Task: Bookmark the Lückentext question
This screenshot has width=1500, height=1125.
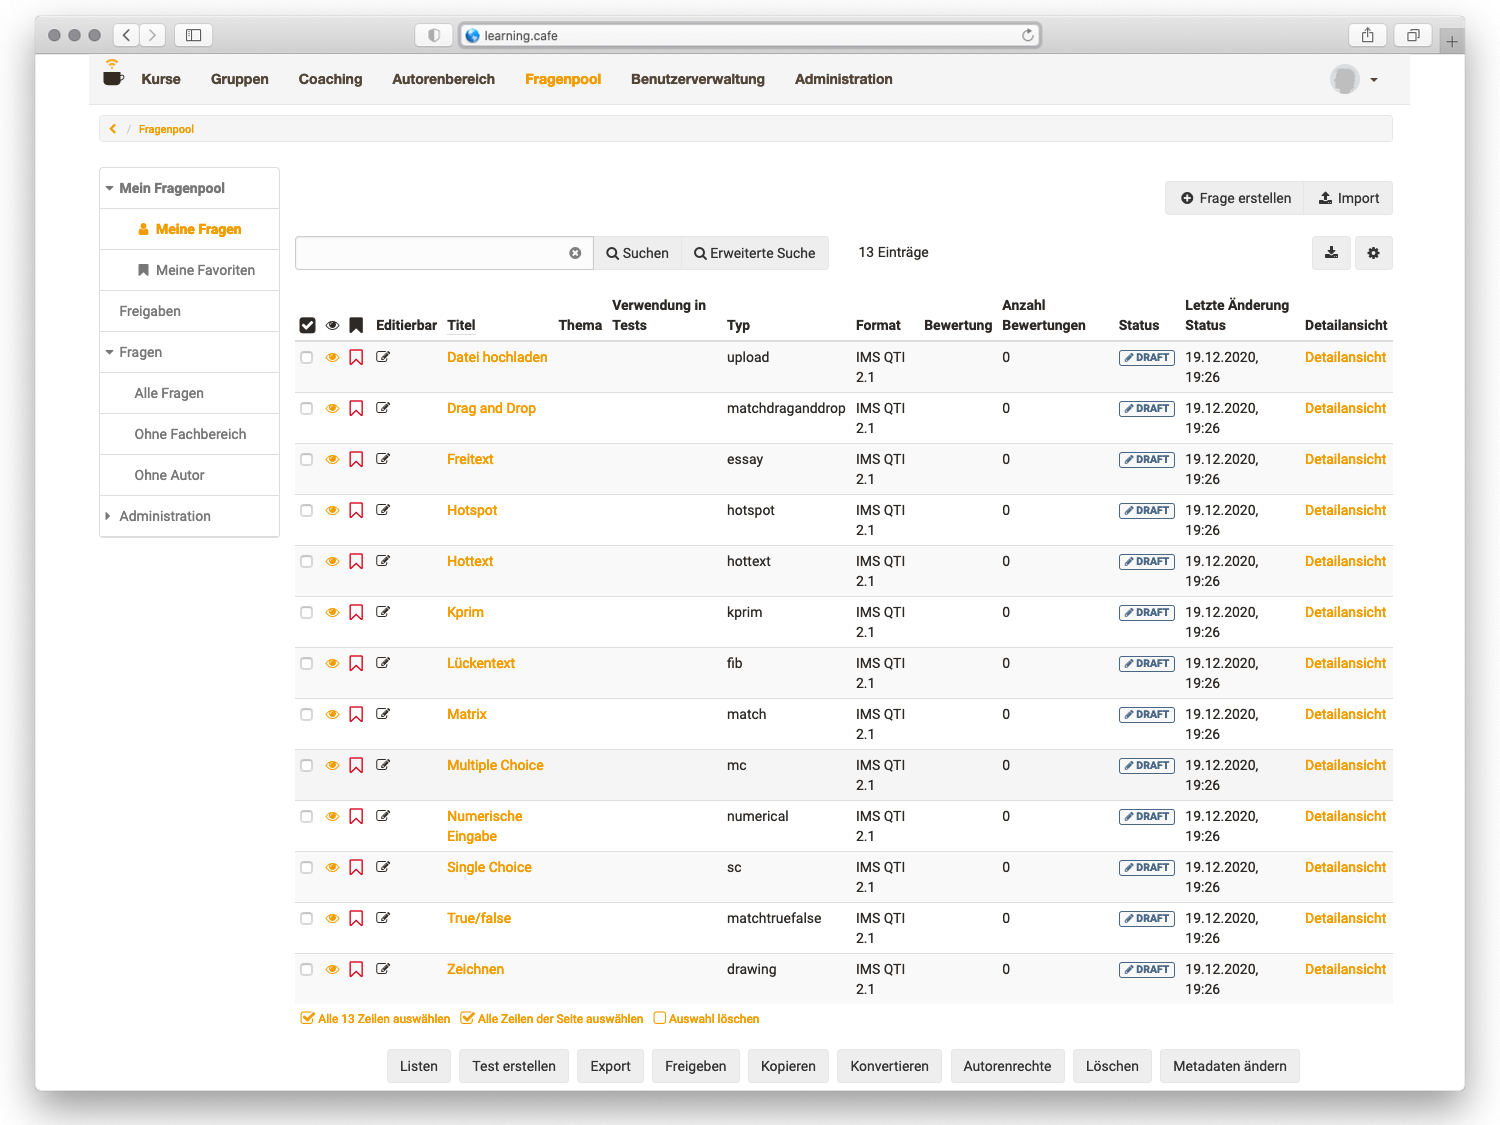Action: [x=356, y=663]
